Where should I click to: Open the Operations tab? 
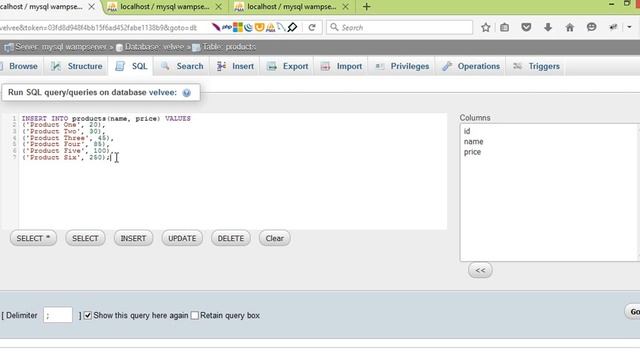tap(471, 66)
